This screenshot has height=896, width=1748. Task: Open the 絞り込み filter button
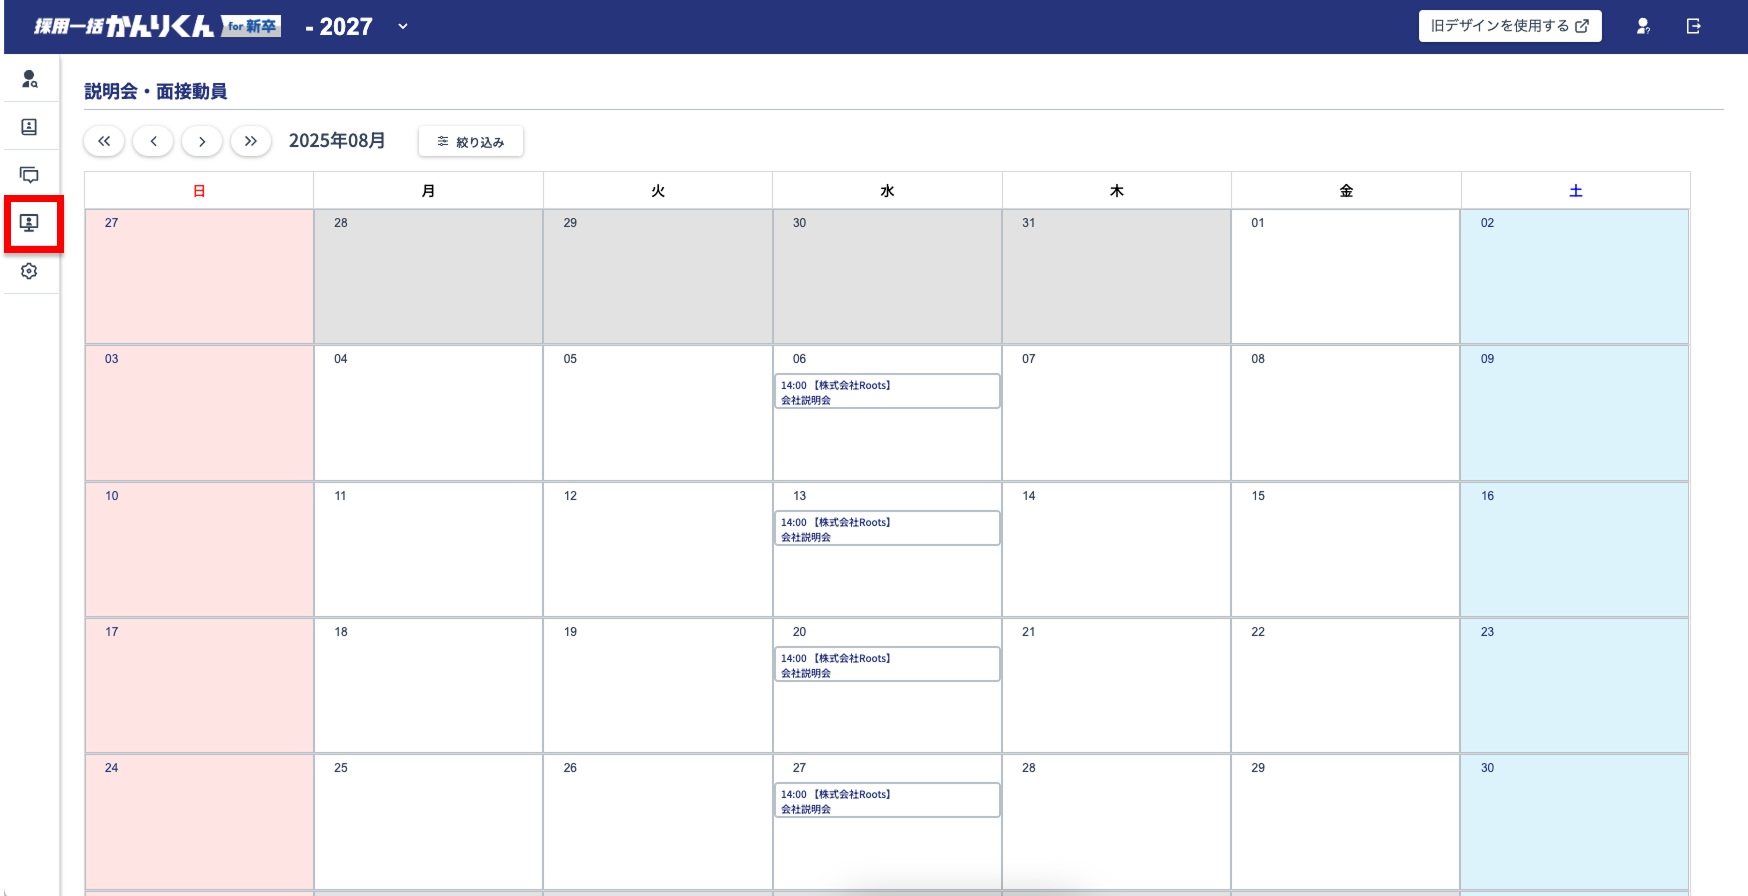point(470,142)
